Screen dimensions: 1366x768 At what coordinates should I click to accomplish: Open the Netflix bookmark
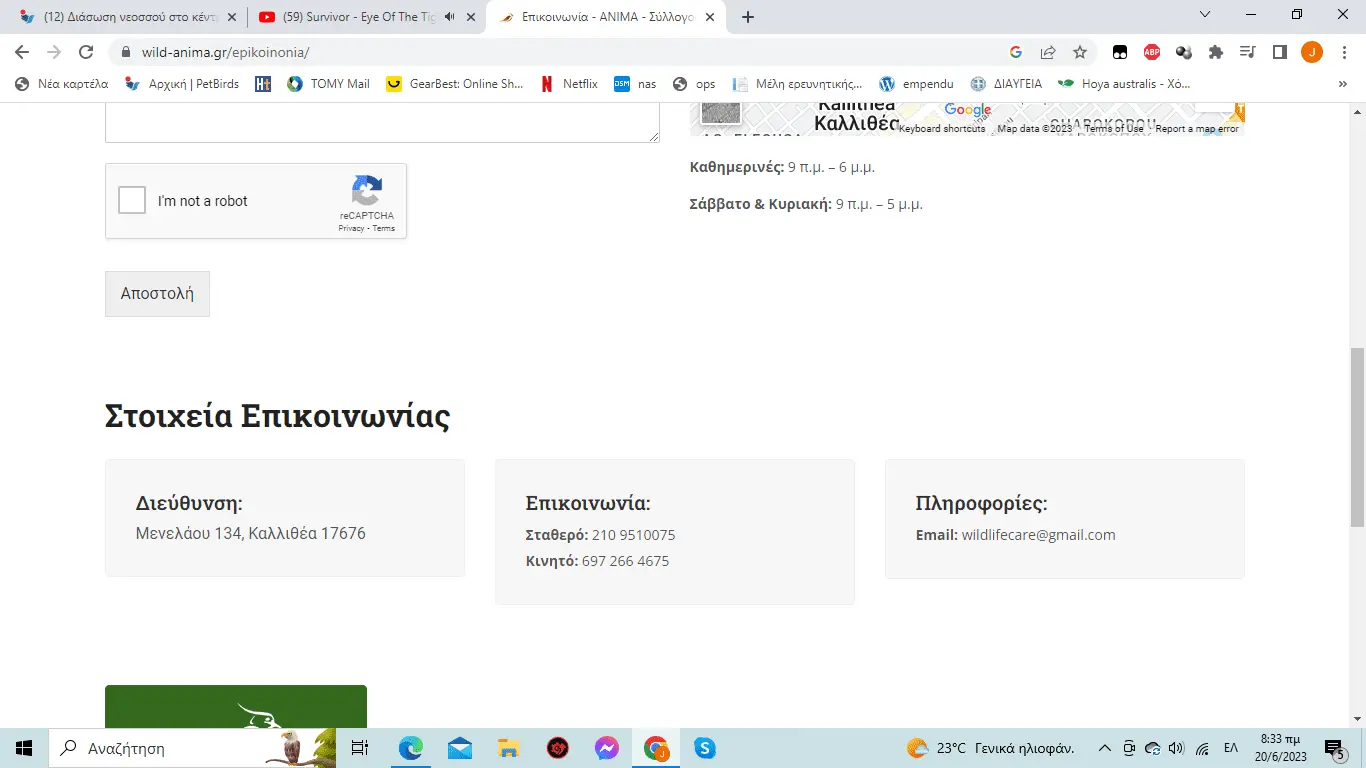pos(569,84)
